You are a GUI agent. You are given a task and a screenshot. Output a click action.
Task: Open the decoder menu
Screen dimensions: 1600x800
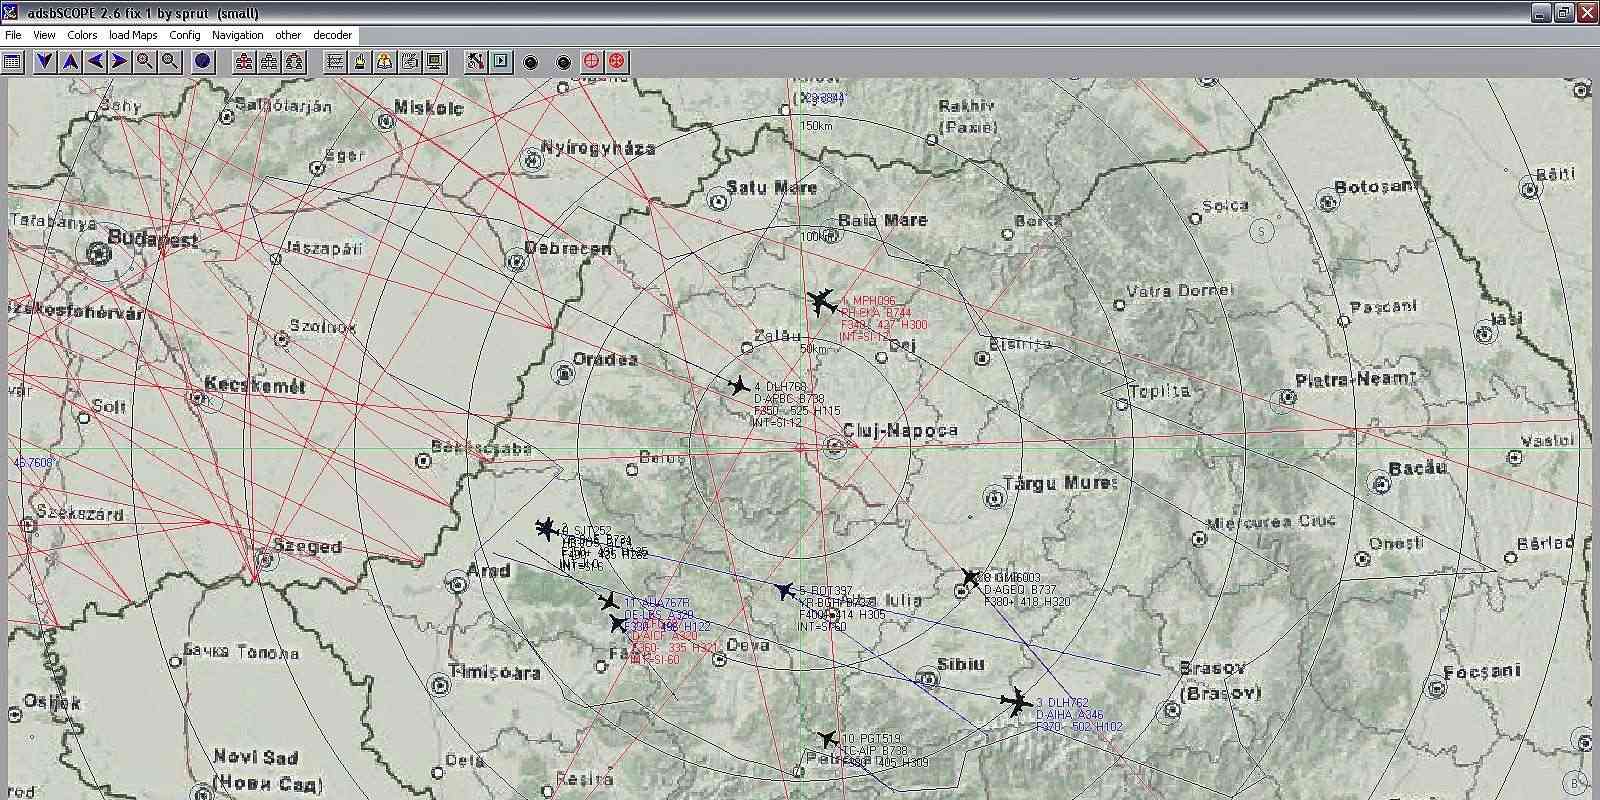tap(333, 35)
